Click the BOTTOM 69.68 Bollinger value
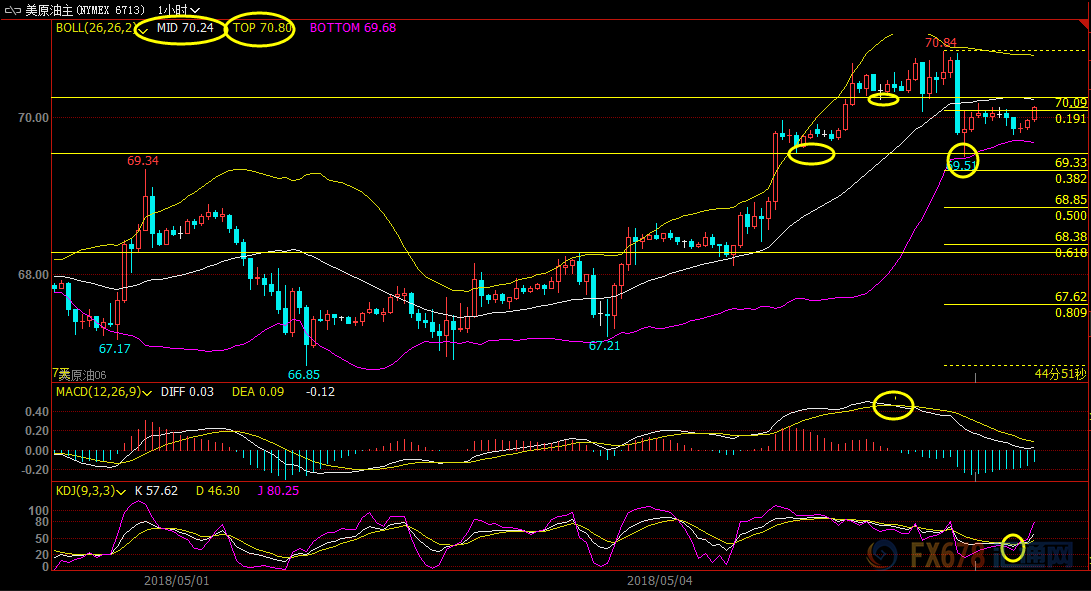Screen dimensions: 1091x591 click(x=353, y=28)
